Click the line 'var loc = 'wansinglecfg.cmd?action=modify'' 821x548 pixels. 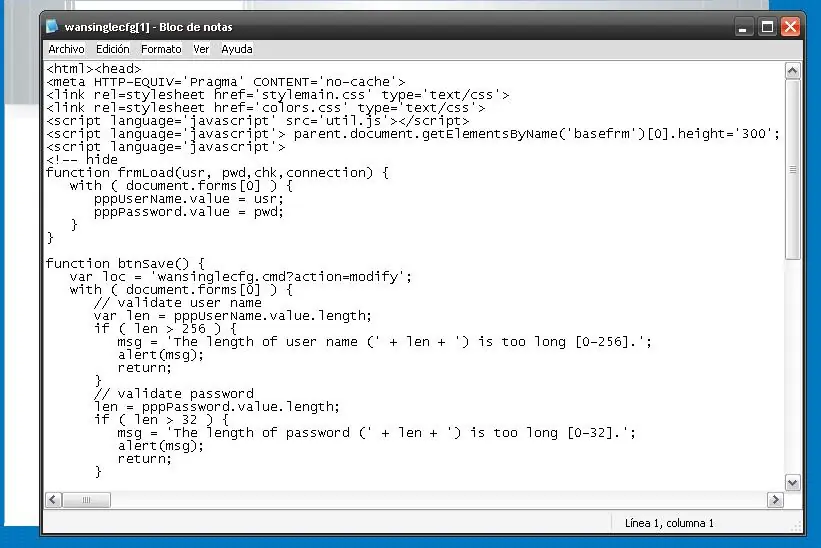(241, 277)
